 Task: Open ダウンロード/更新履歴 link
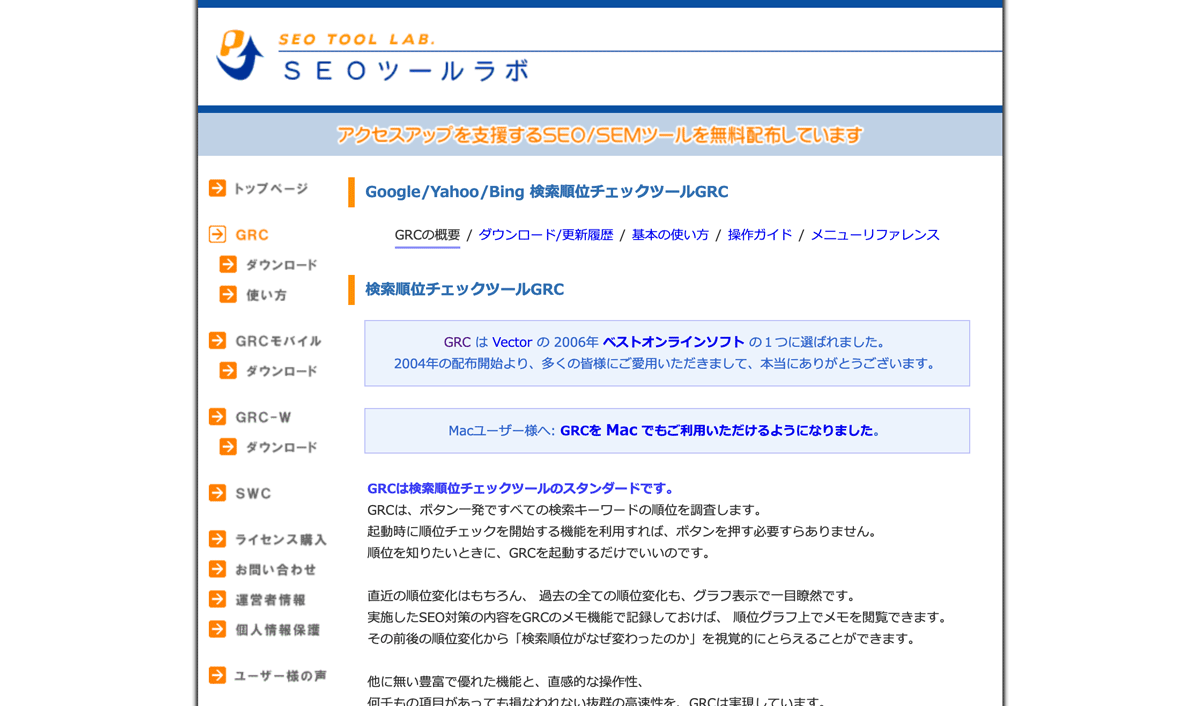pos(546,235)
